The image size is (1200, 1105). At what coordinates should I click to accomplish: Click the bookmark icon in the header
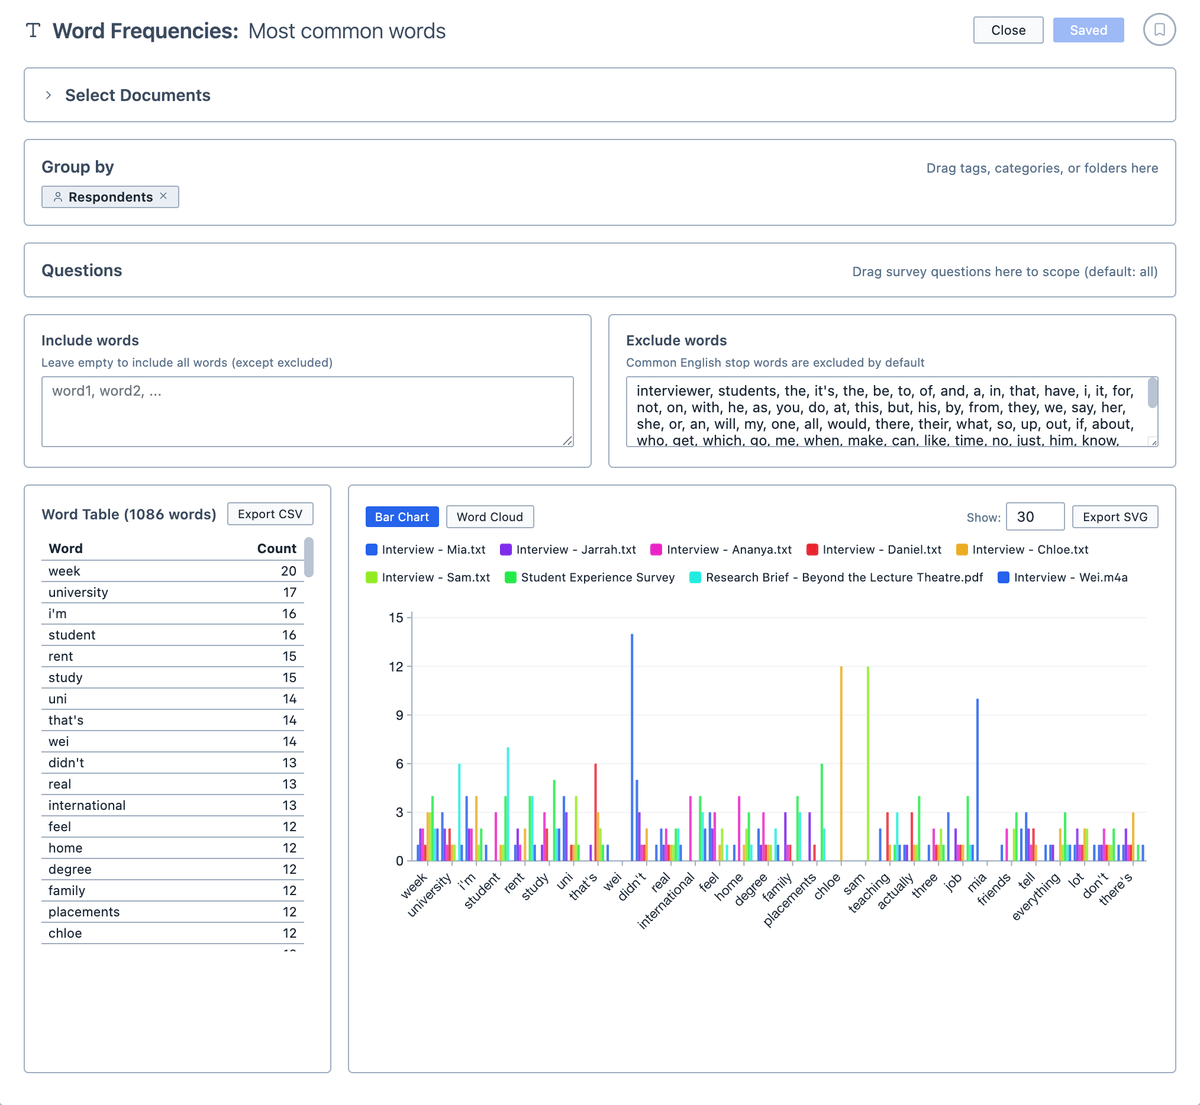[x=1159, y=30]
